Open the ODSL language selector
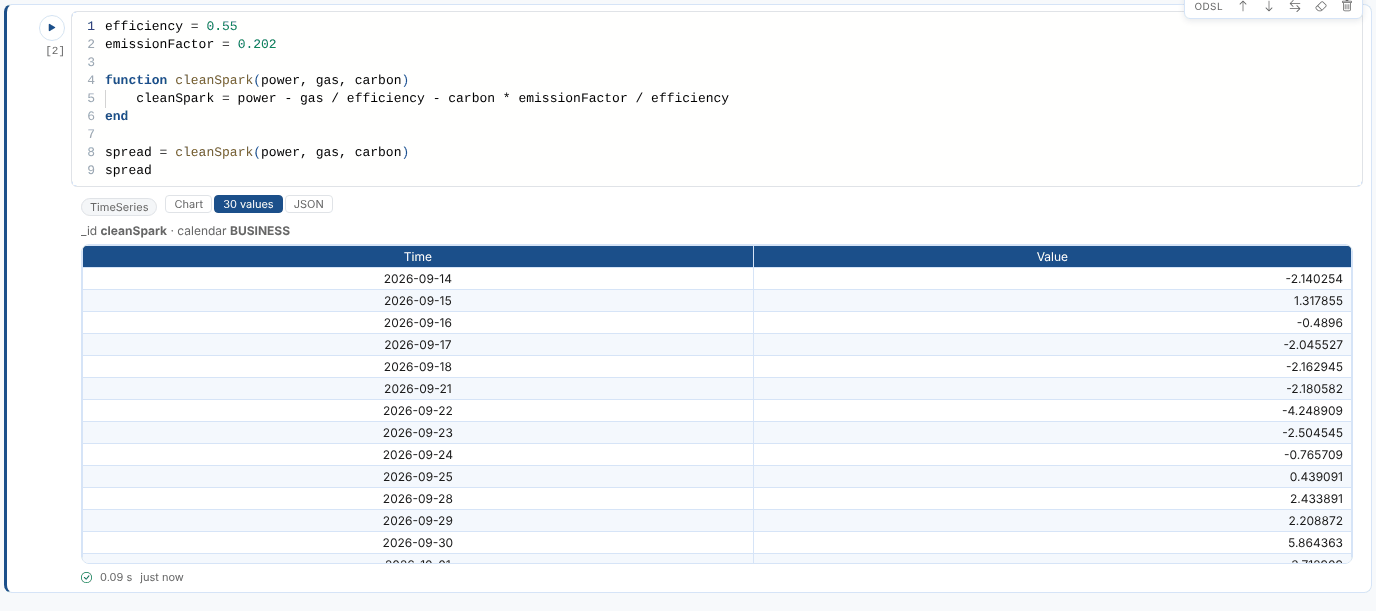Screen dimensions: 1376x611 click(1208, 6)
